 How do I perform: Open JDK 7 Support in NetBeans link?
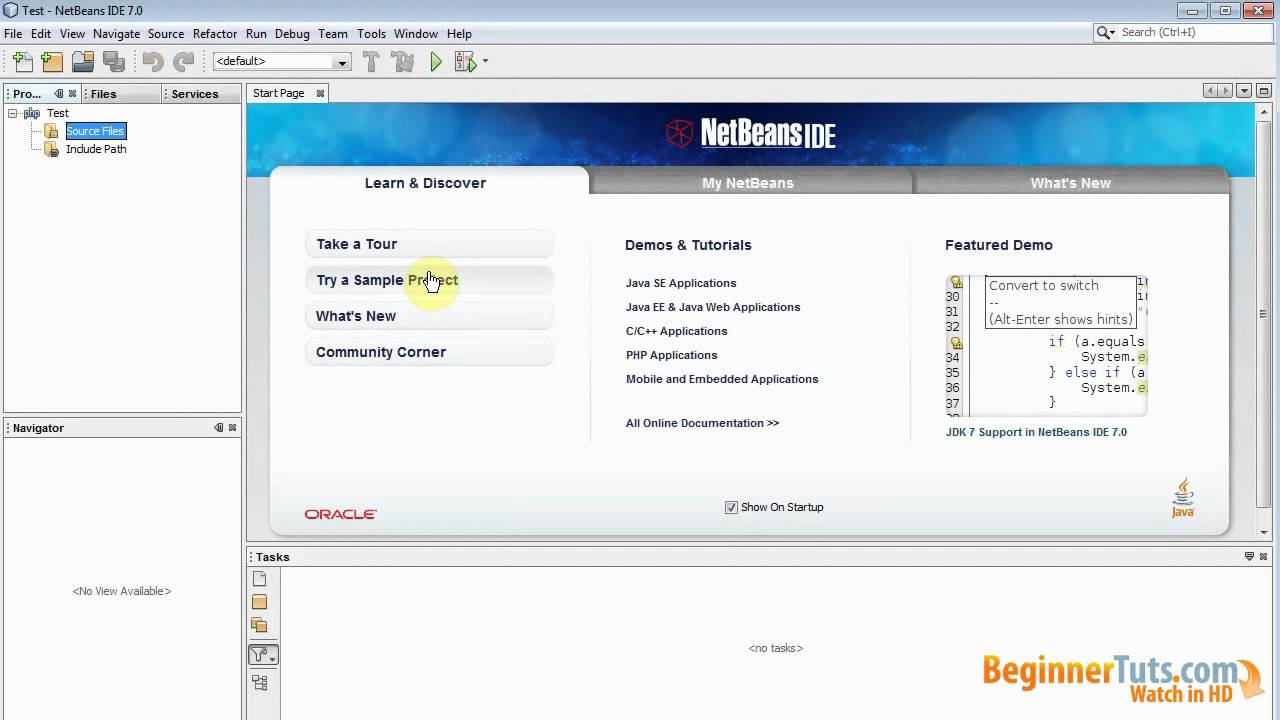point(1036,432)
